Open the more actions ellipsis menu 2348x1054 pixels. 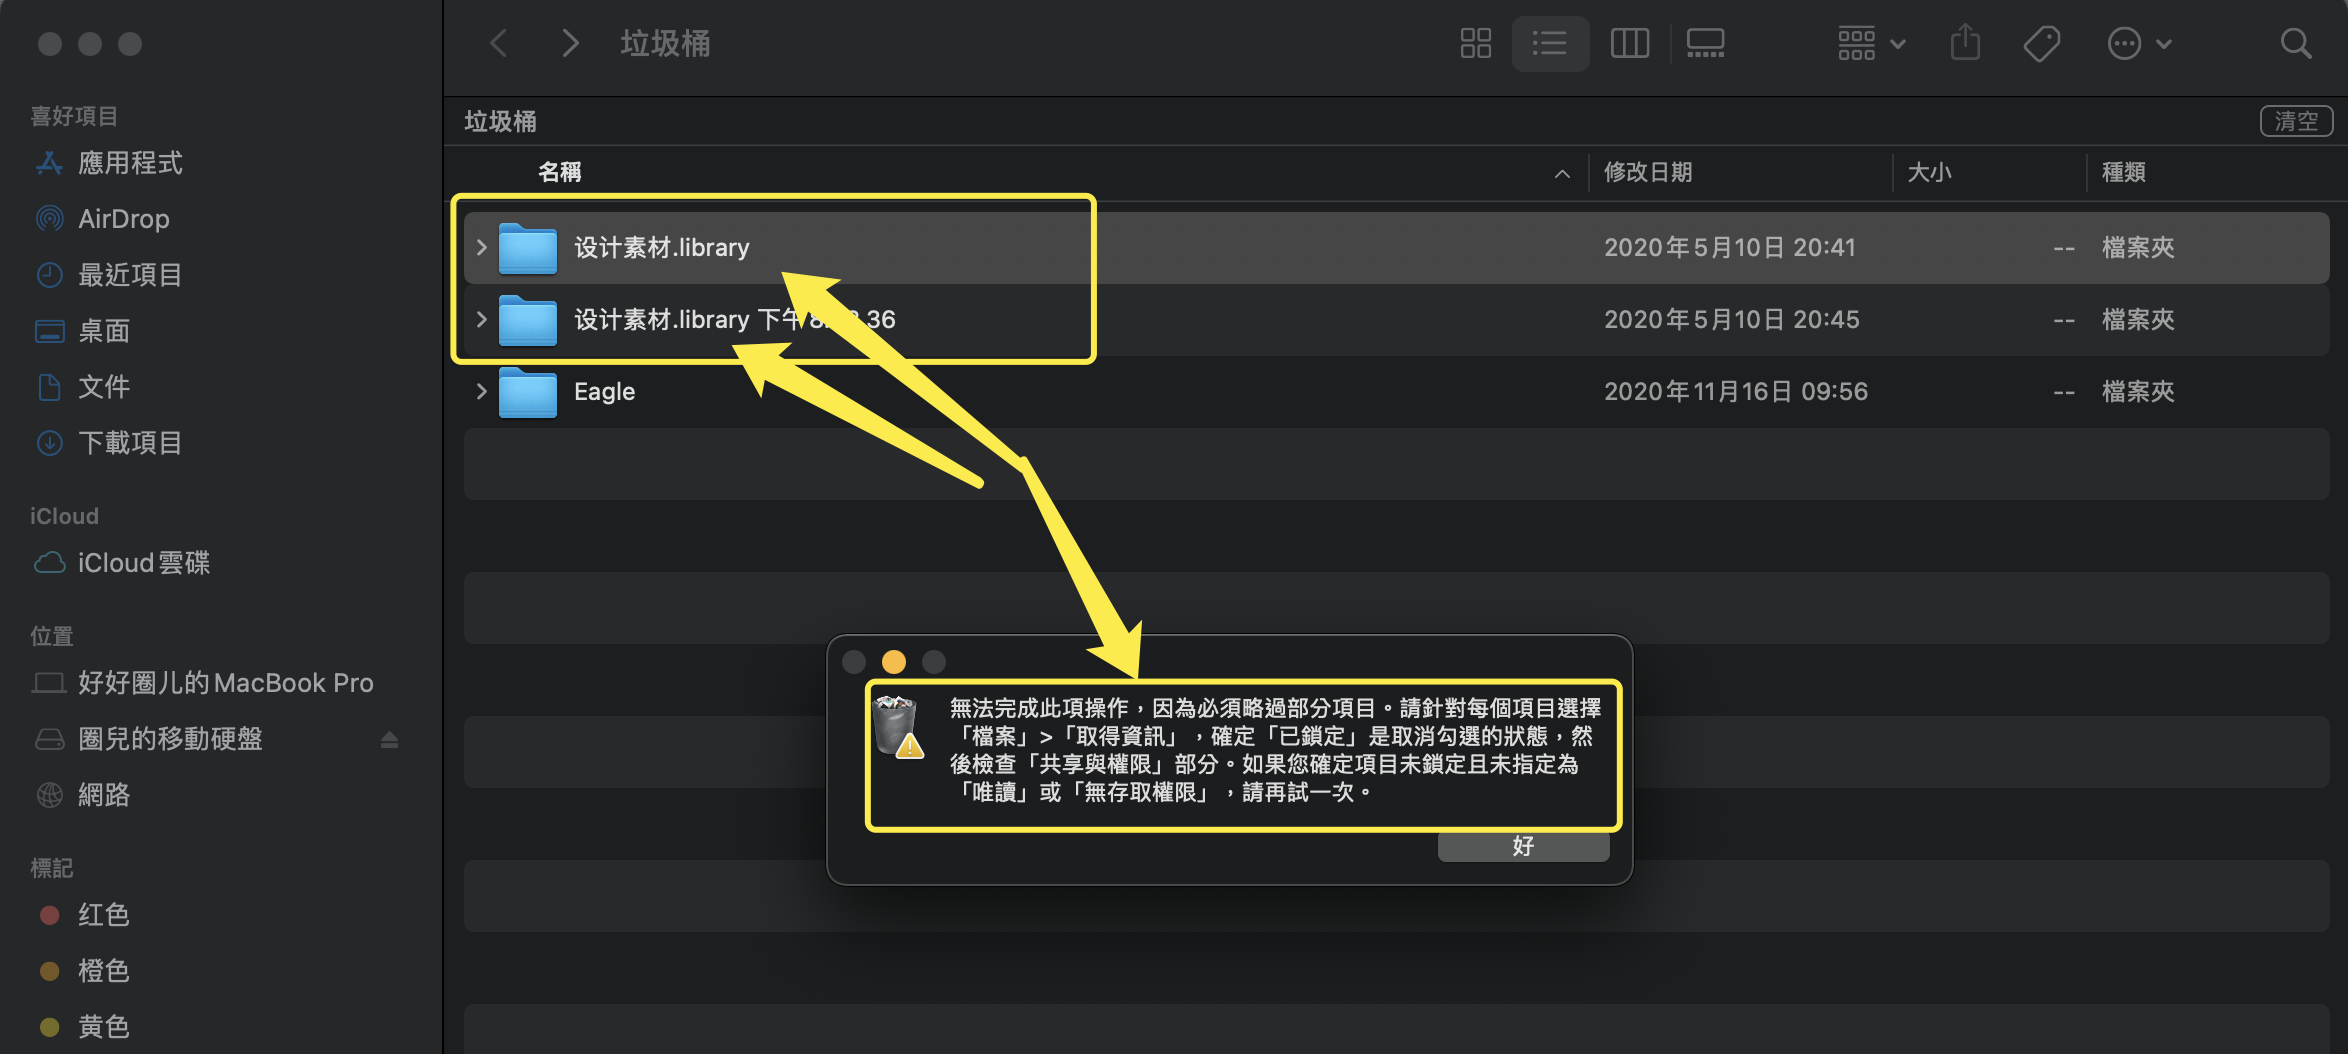[x=2139, y=44]
